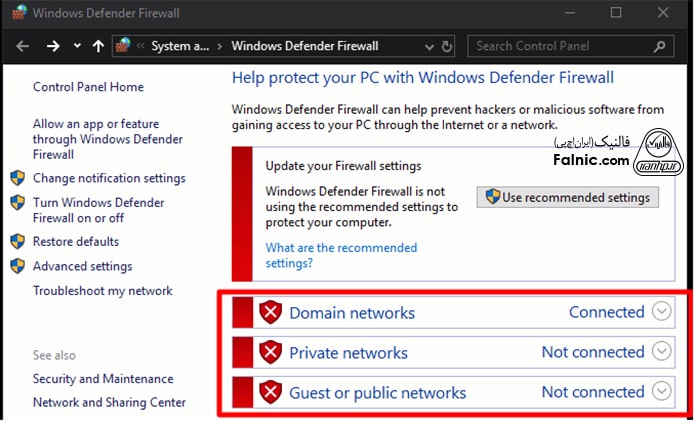Click Use recommended settings button
The width and height of the screenshot is (694, 423).
click(568, 197)
